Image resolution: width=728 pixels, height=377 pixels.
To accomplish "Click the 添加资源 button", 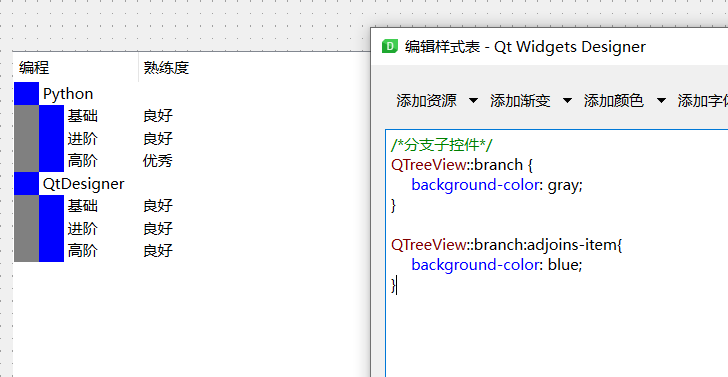I will pos(426,100).
